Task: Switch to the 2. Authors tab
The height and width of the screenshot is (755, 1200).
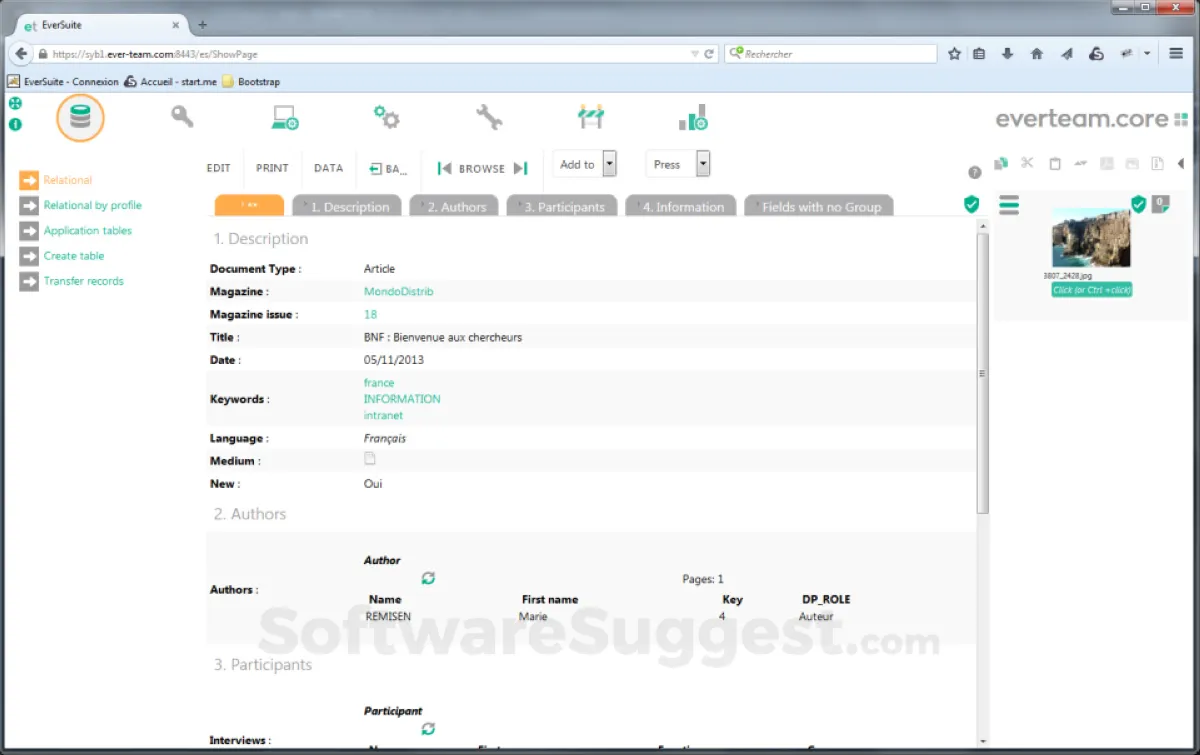Action: point(455,206)
